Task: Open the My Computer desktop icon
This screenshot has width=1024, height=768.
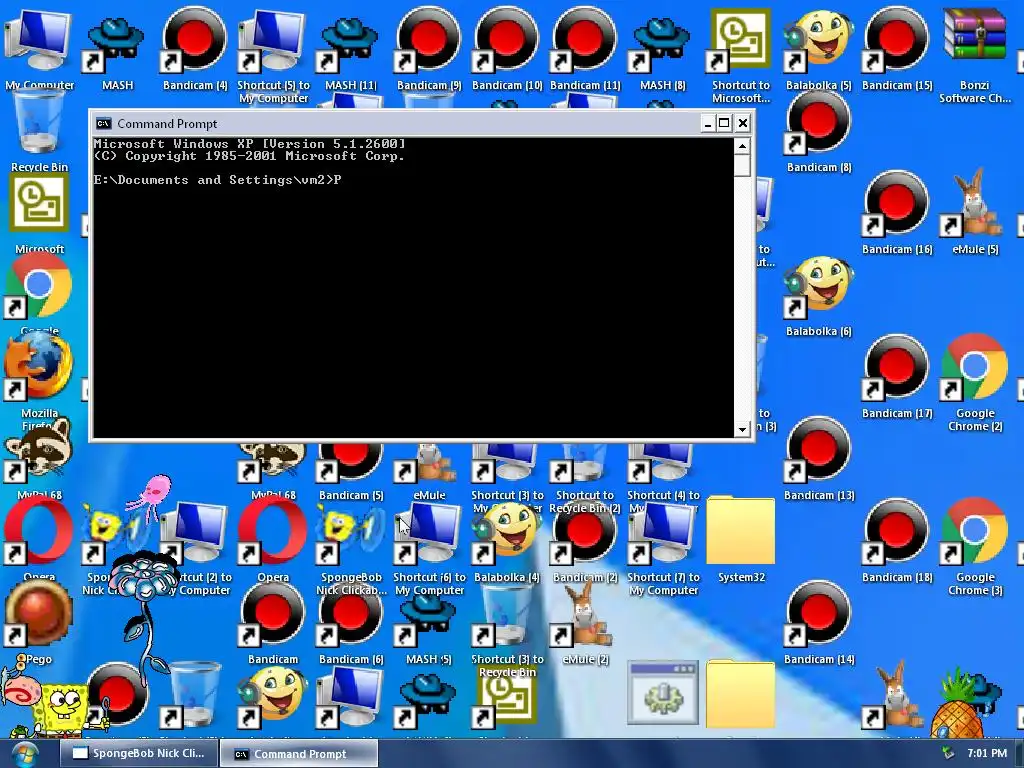Action: [x=39, y=40]
